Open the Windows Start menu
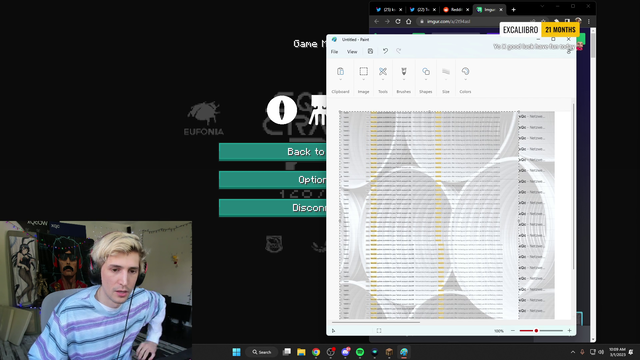 coord(236,352)
